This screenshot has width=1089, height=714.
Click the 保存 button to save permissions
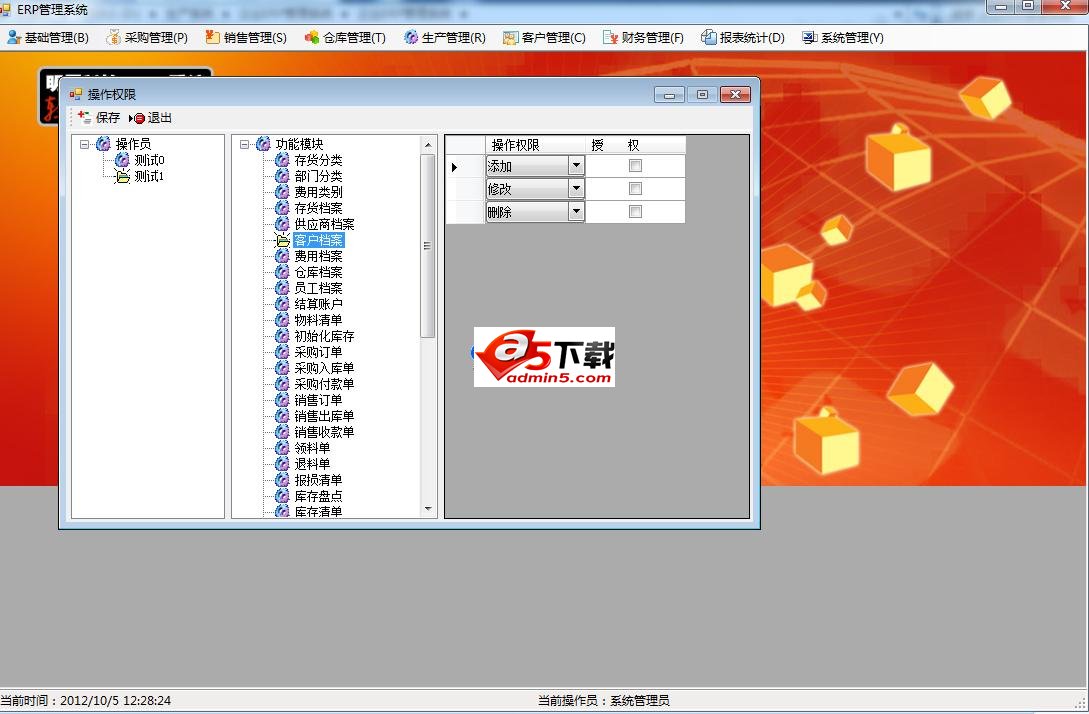100,117
